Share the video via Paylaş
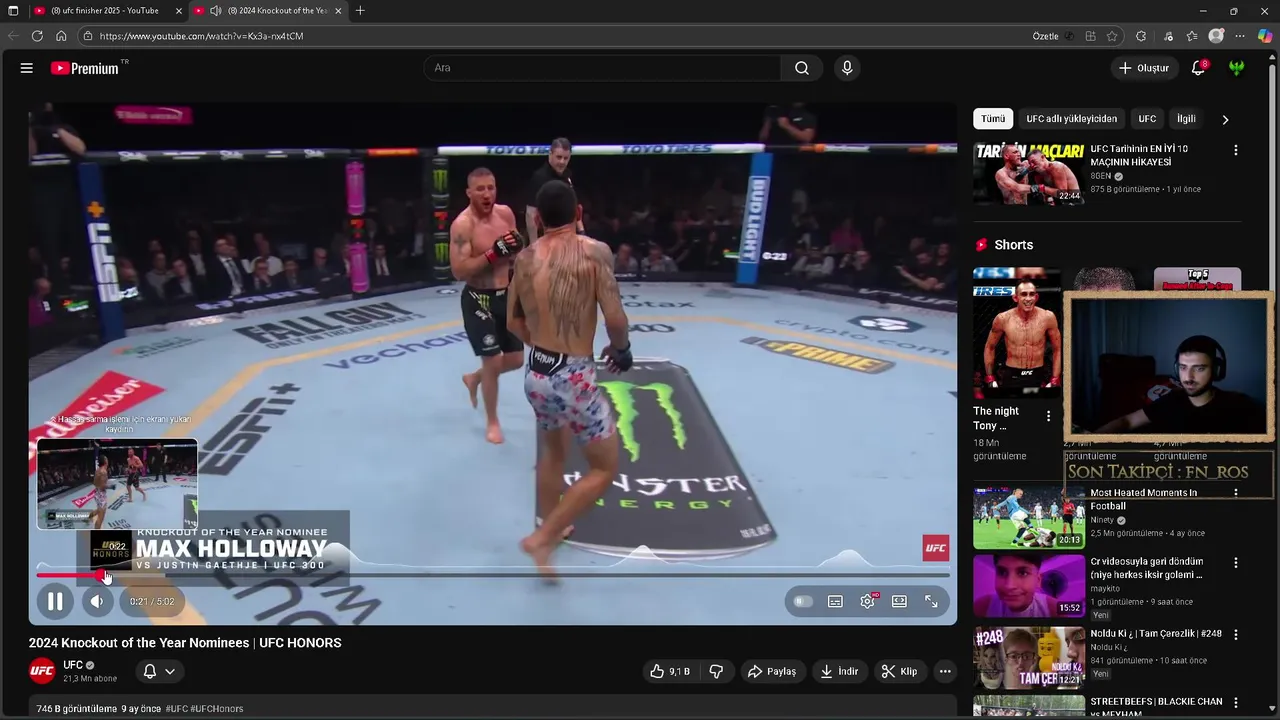This screenshot has width=1280, height=720. (x=771, y=671)
